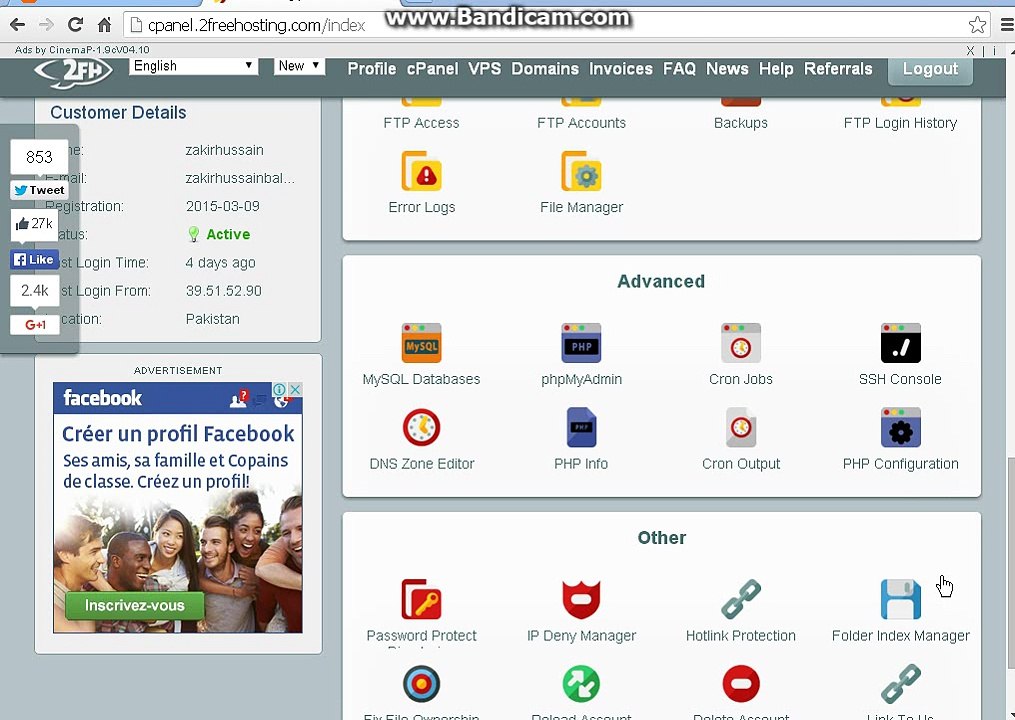The image size is (1015, 720).
Task: Click the Fix File Ownership target icon
Action: click(421, 684)
